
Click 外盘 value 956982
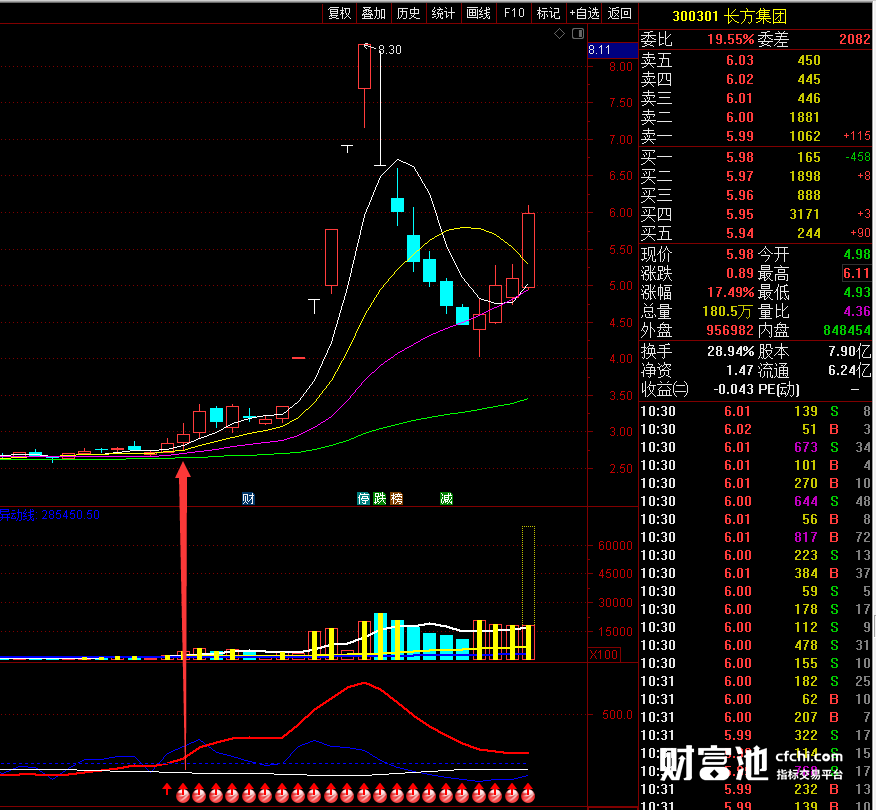(x=730, y=330)
